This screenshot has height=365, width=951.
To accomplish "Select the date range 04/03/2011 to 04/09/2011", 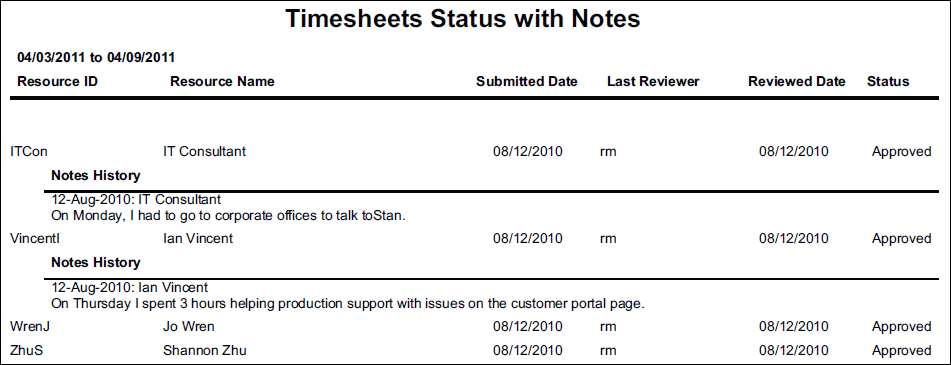I will pyautogui.click(x=96, y=58).
